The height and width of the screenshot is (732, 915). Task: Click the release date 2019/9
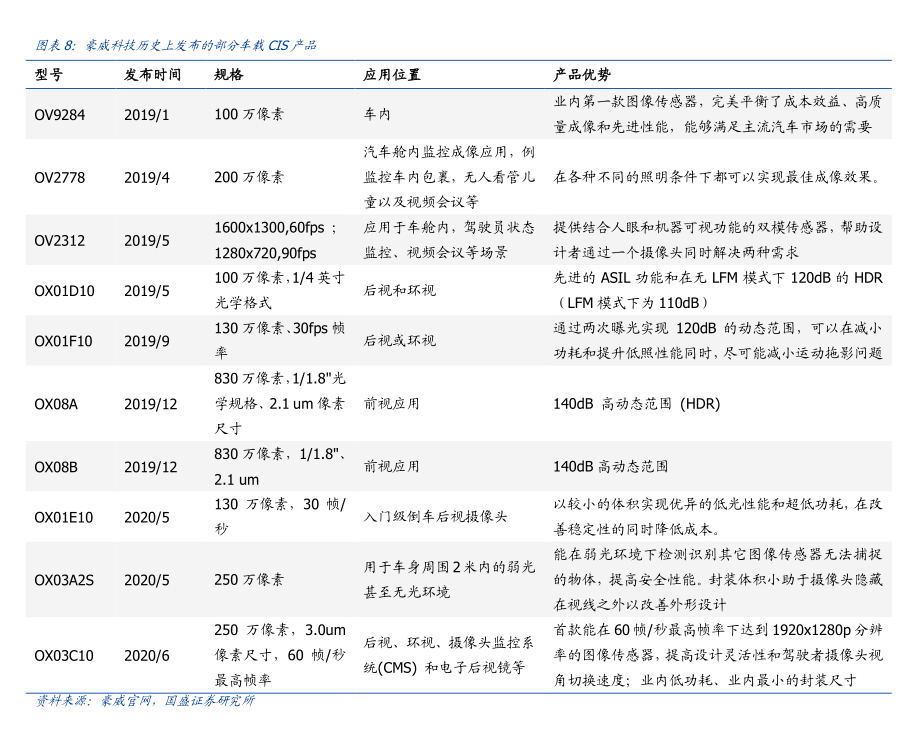coord(146,341)
